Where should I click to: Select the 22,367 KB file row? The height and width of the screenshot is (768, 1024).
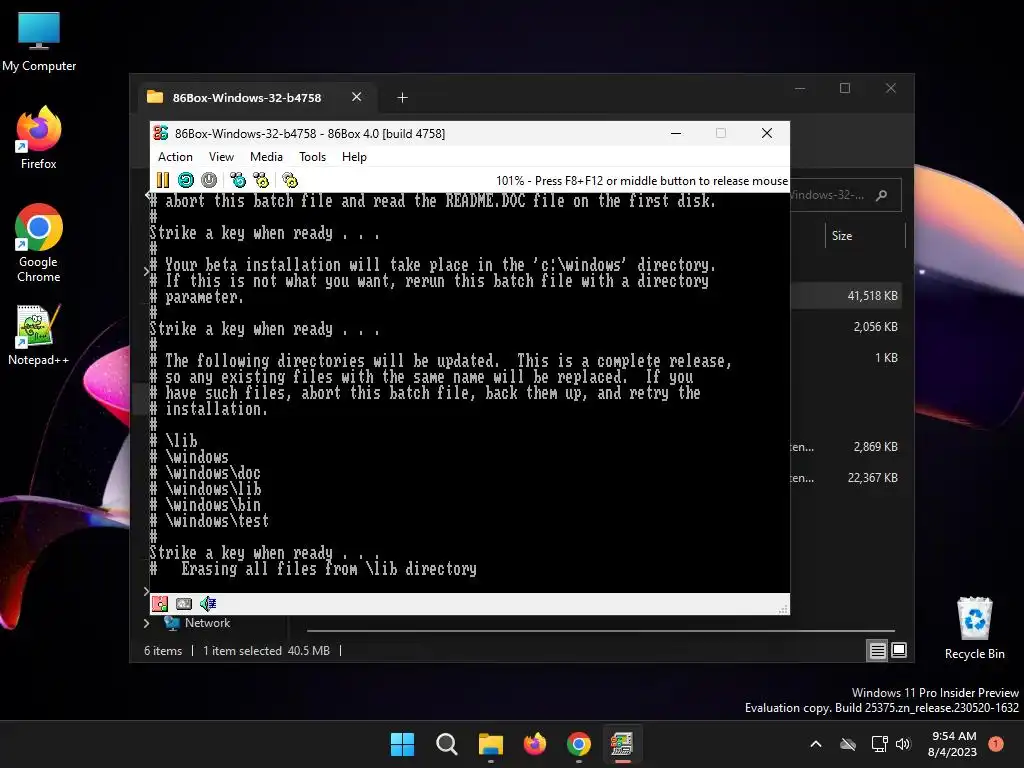pyautogui.click(x=847, y=478)
